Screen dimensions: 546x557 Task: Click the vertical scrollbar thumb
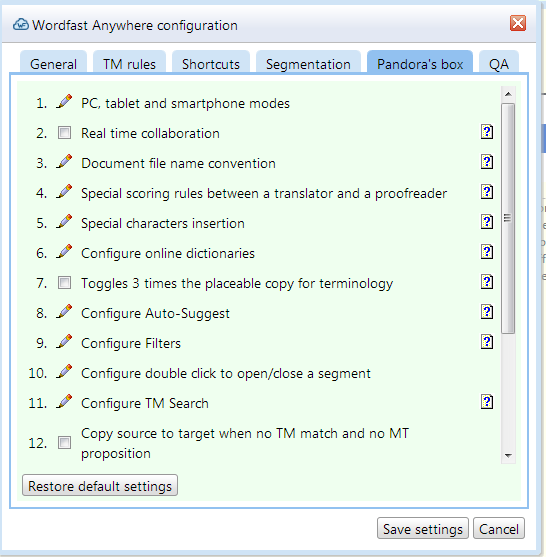click(508, 218)
